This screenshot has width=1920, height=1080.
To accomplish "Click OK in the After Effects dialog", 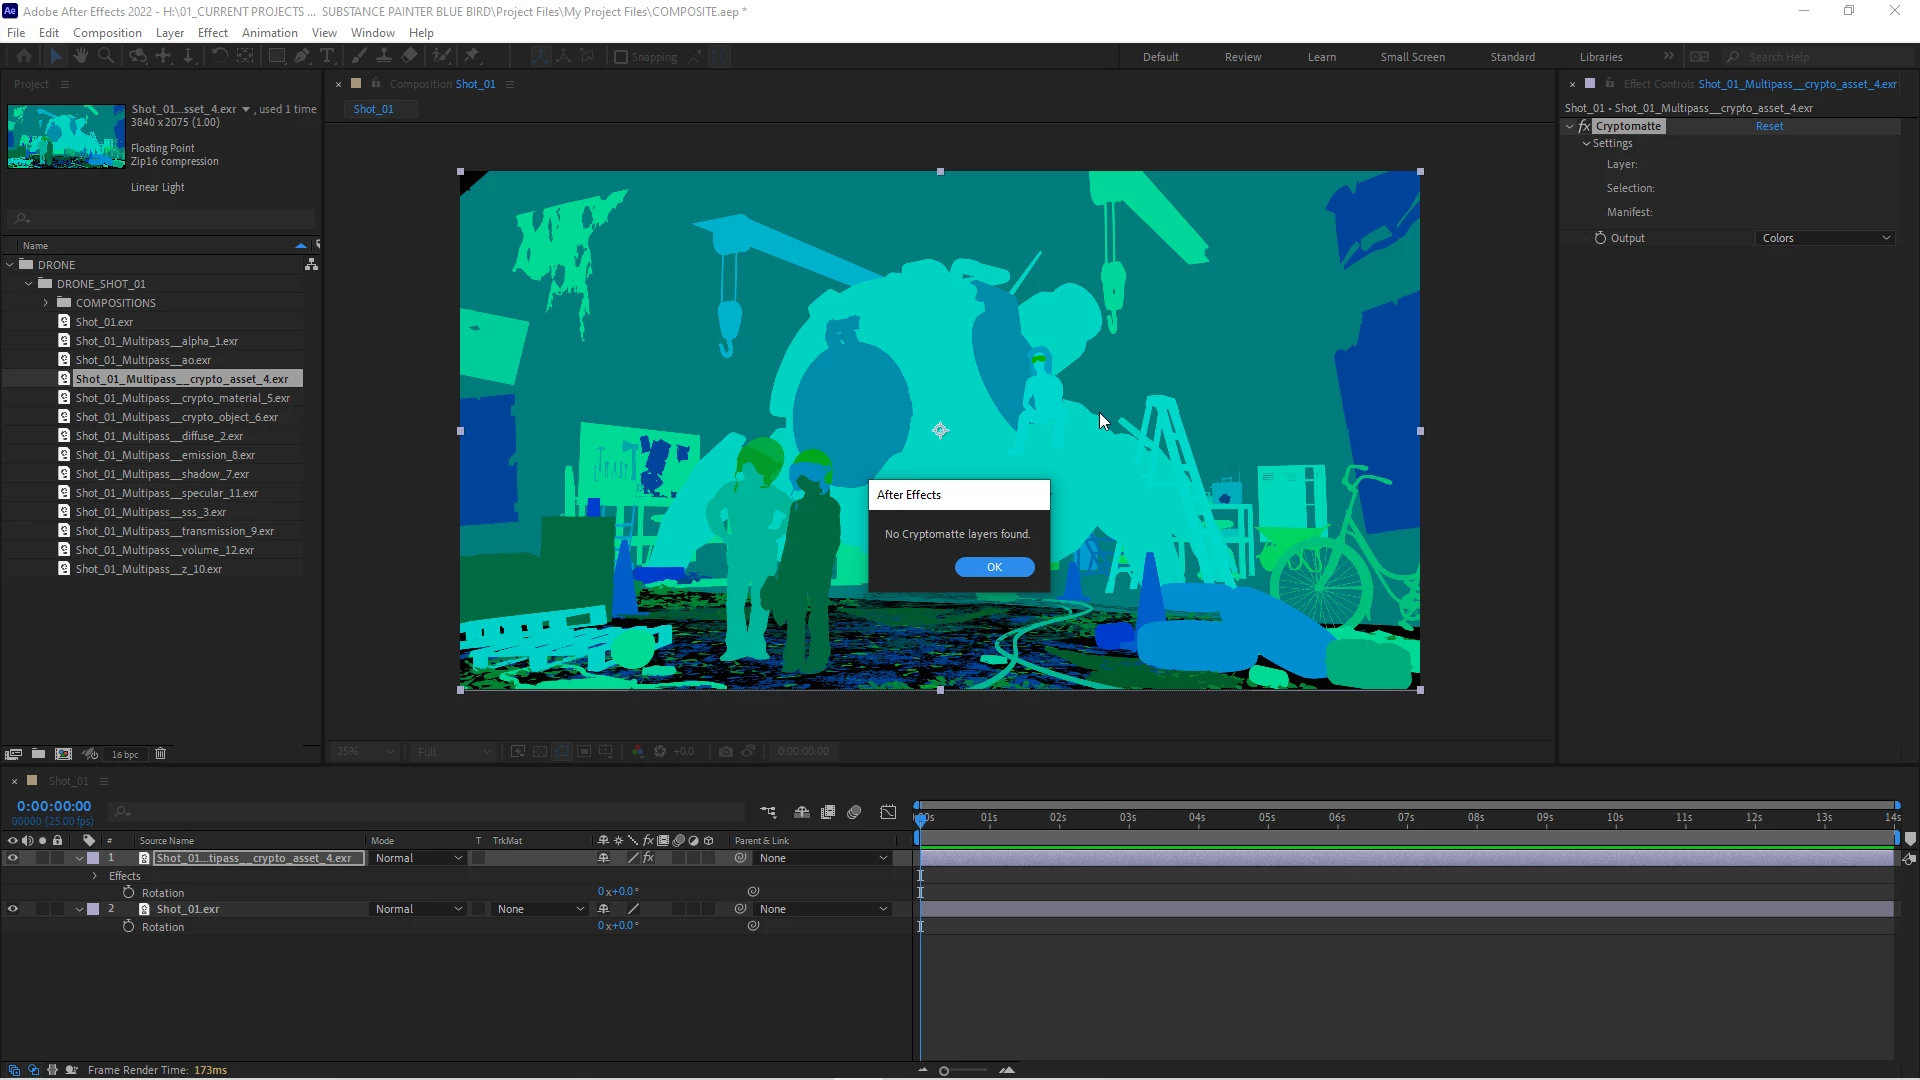I will [x=994, y=567].
